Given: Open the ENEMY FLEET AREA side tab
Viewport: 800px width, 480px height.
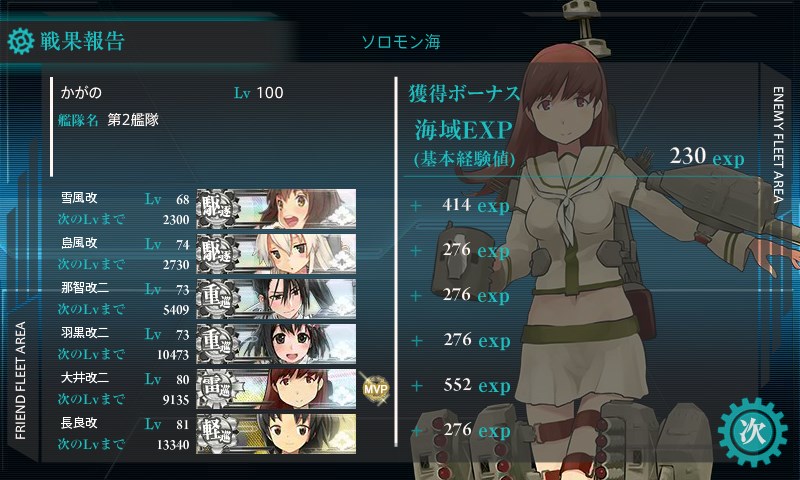Looking at the screenshot, I should [x=778, y=145].
